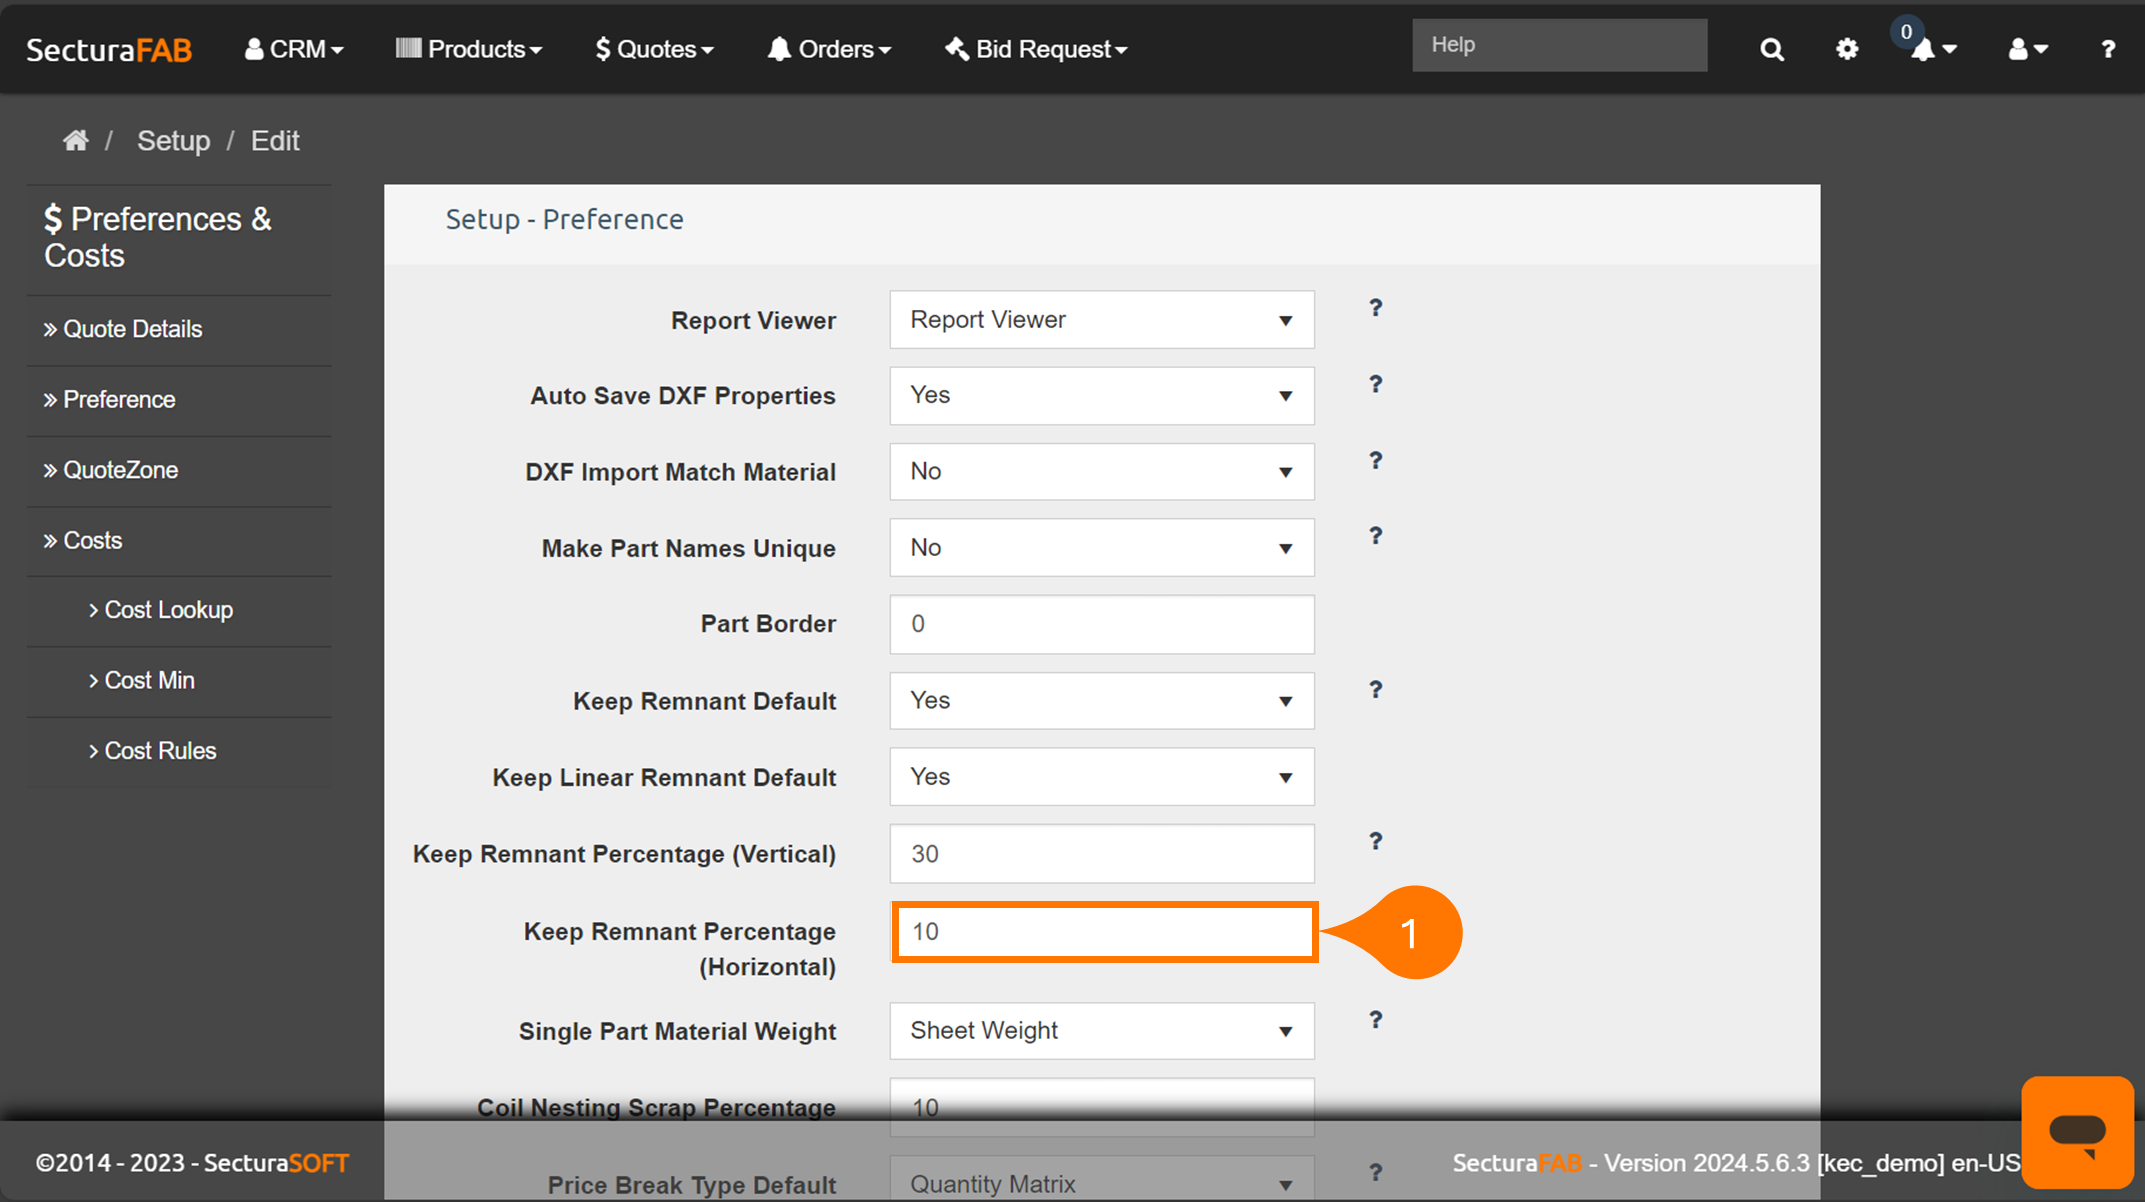Open the Products menu
Image resolution: width=2145 pixels, height=1202 pixels.
click(469, 49)
